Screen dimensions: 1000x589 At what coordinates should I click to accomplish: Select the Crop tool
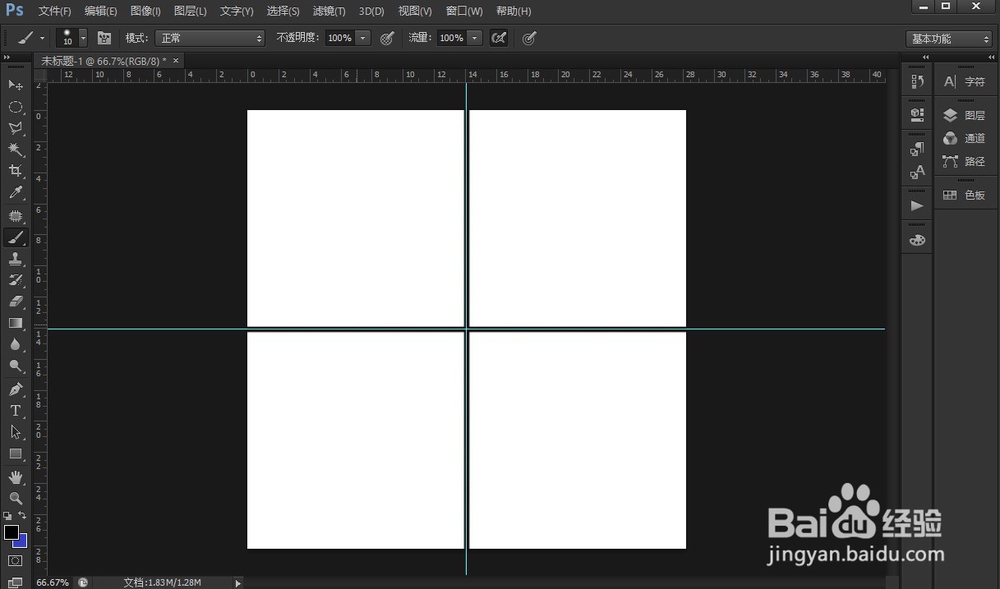click(x=15, y=171)
